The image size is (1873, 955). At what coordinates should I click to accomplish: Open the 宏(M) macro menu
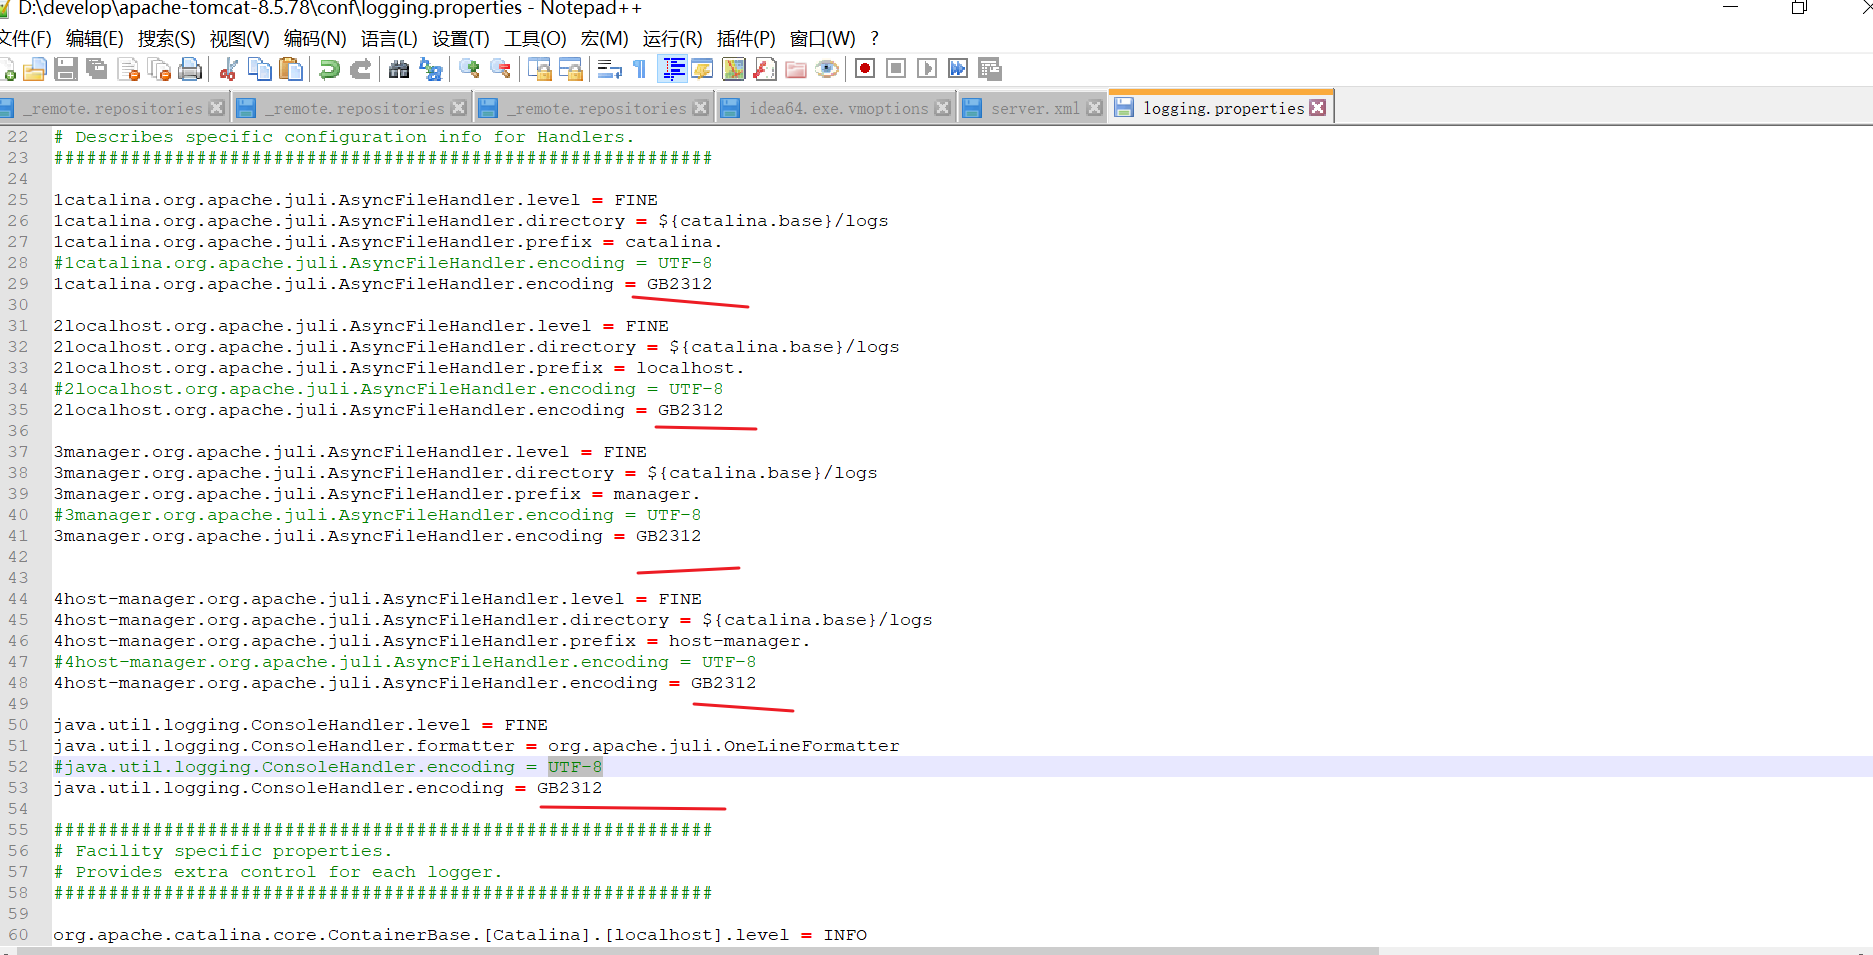pyautogui.click(x=604, y=39)
